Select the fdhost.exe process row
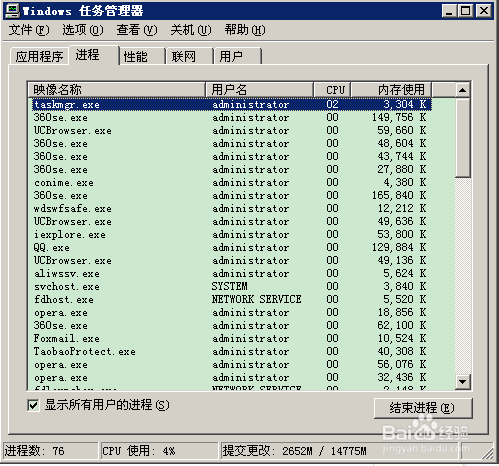The width and height of the screenshot is (499, 466). click(x=232, y=299)
